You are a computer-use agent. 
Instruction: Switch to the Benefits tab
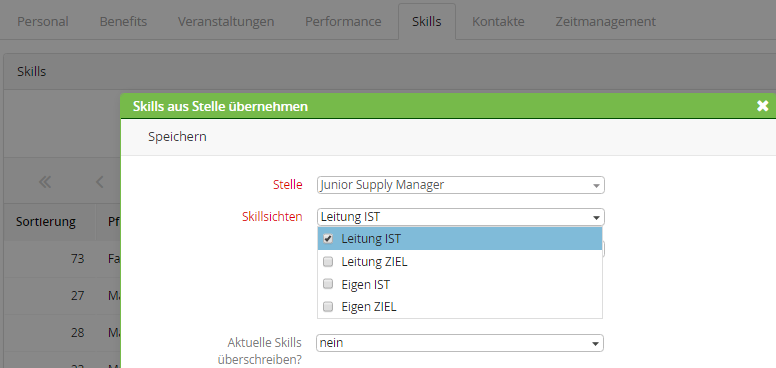pyautogui.click(x=123, y=22)
